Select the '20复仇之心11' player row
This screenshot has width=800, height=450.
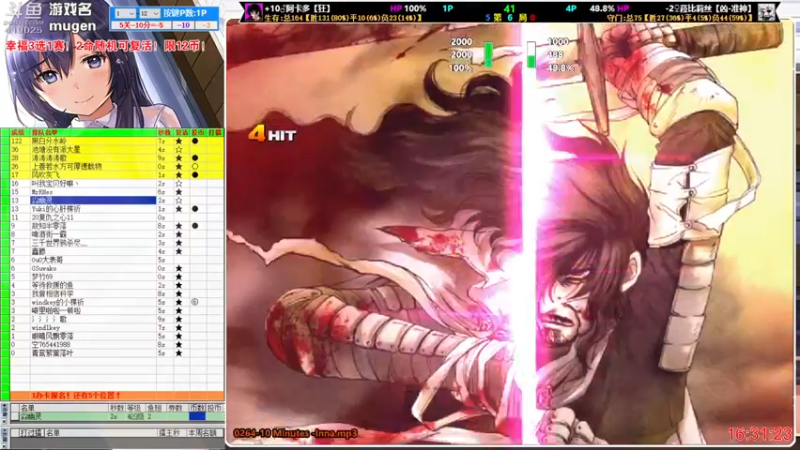pyautogui.click(x=117, y=217)
